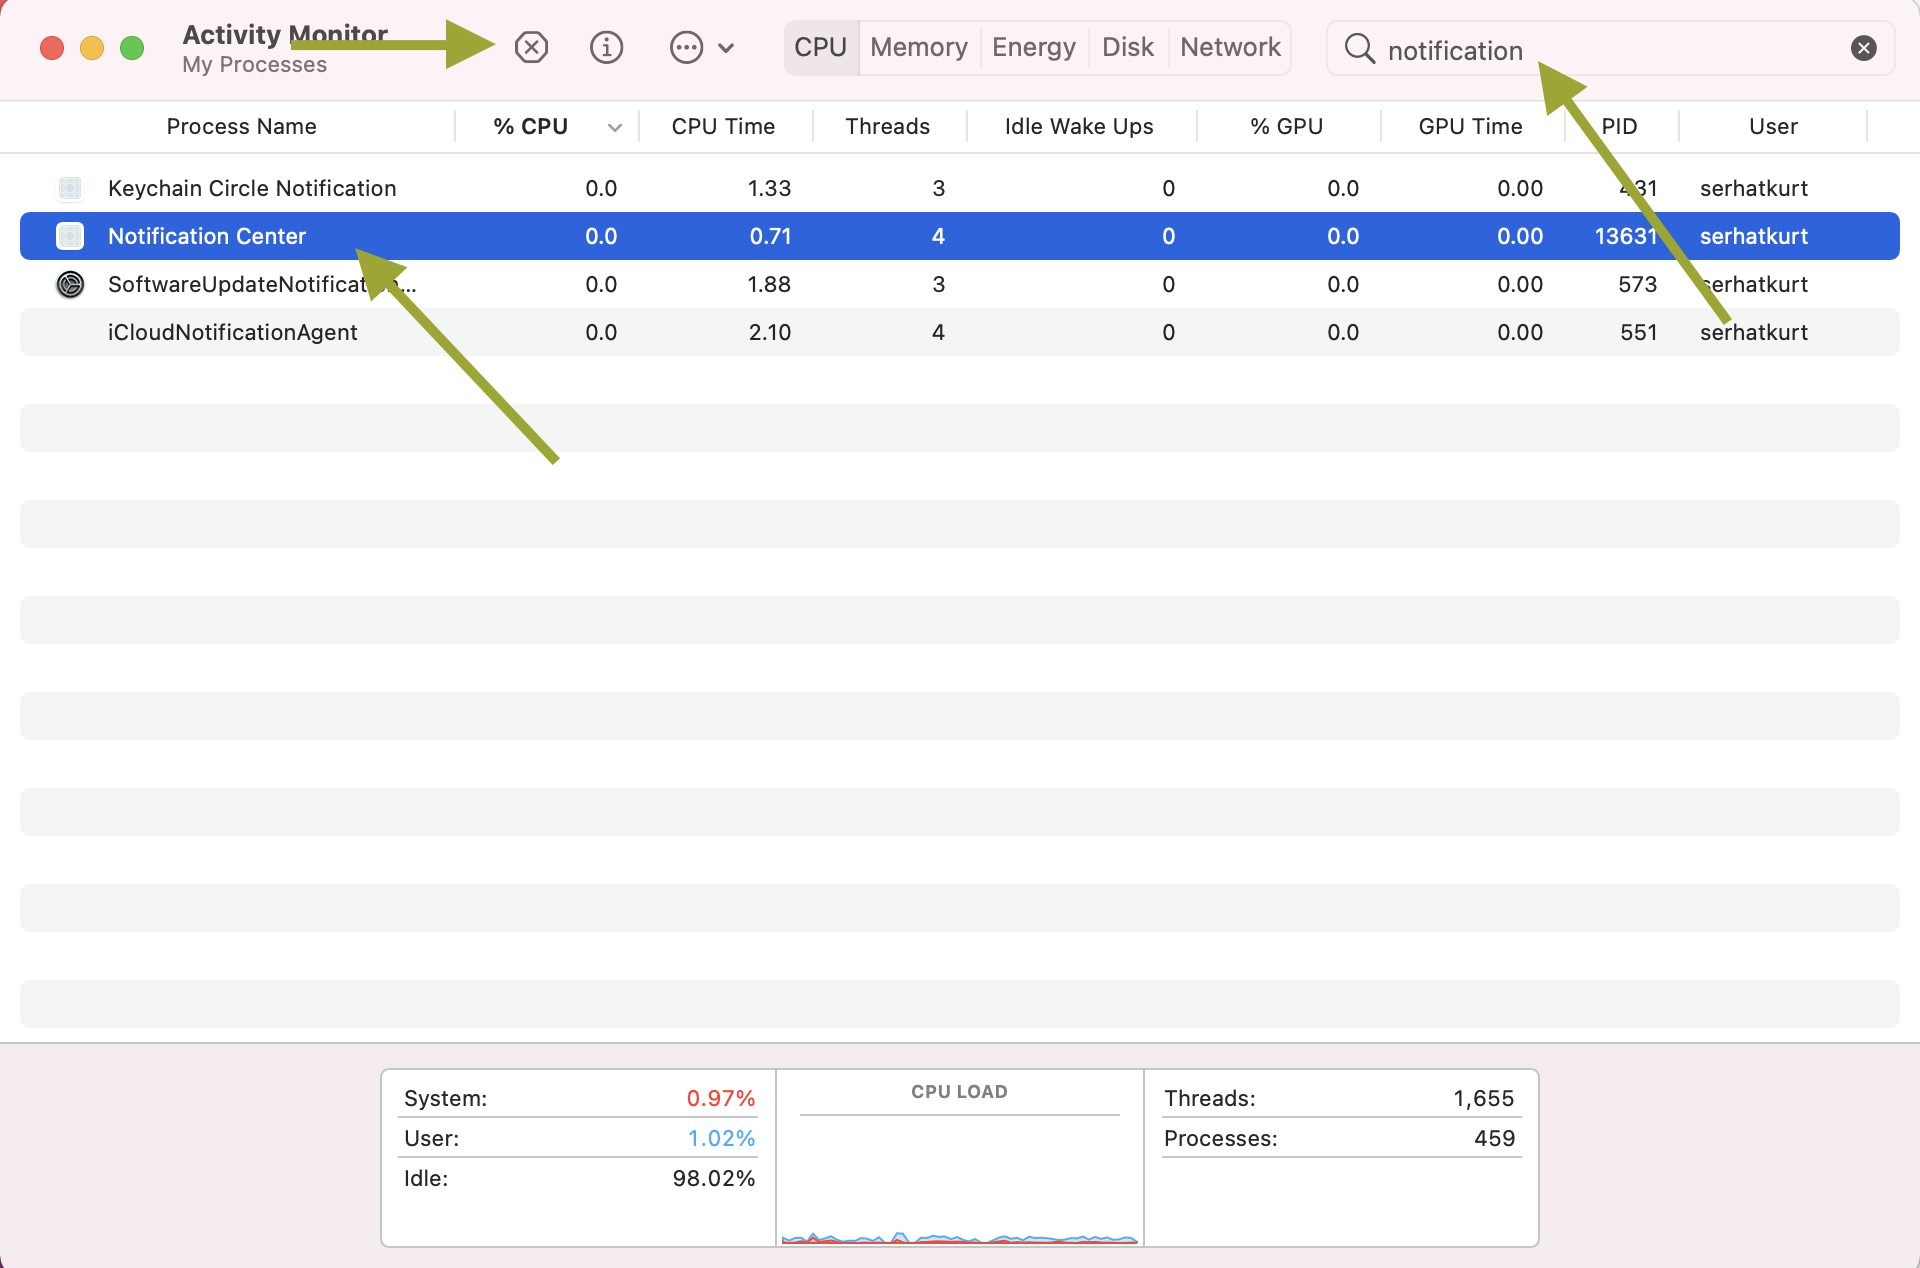Select the Keychain Circle Notification process row
Image resolution: width=1920 pixels, height=1268 pixels.
tap(960, 188)
